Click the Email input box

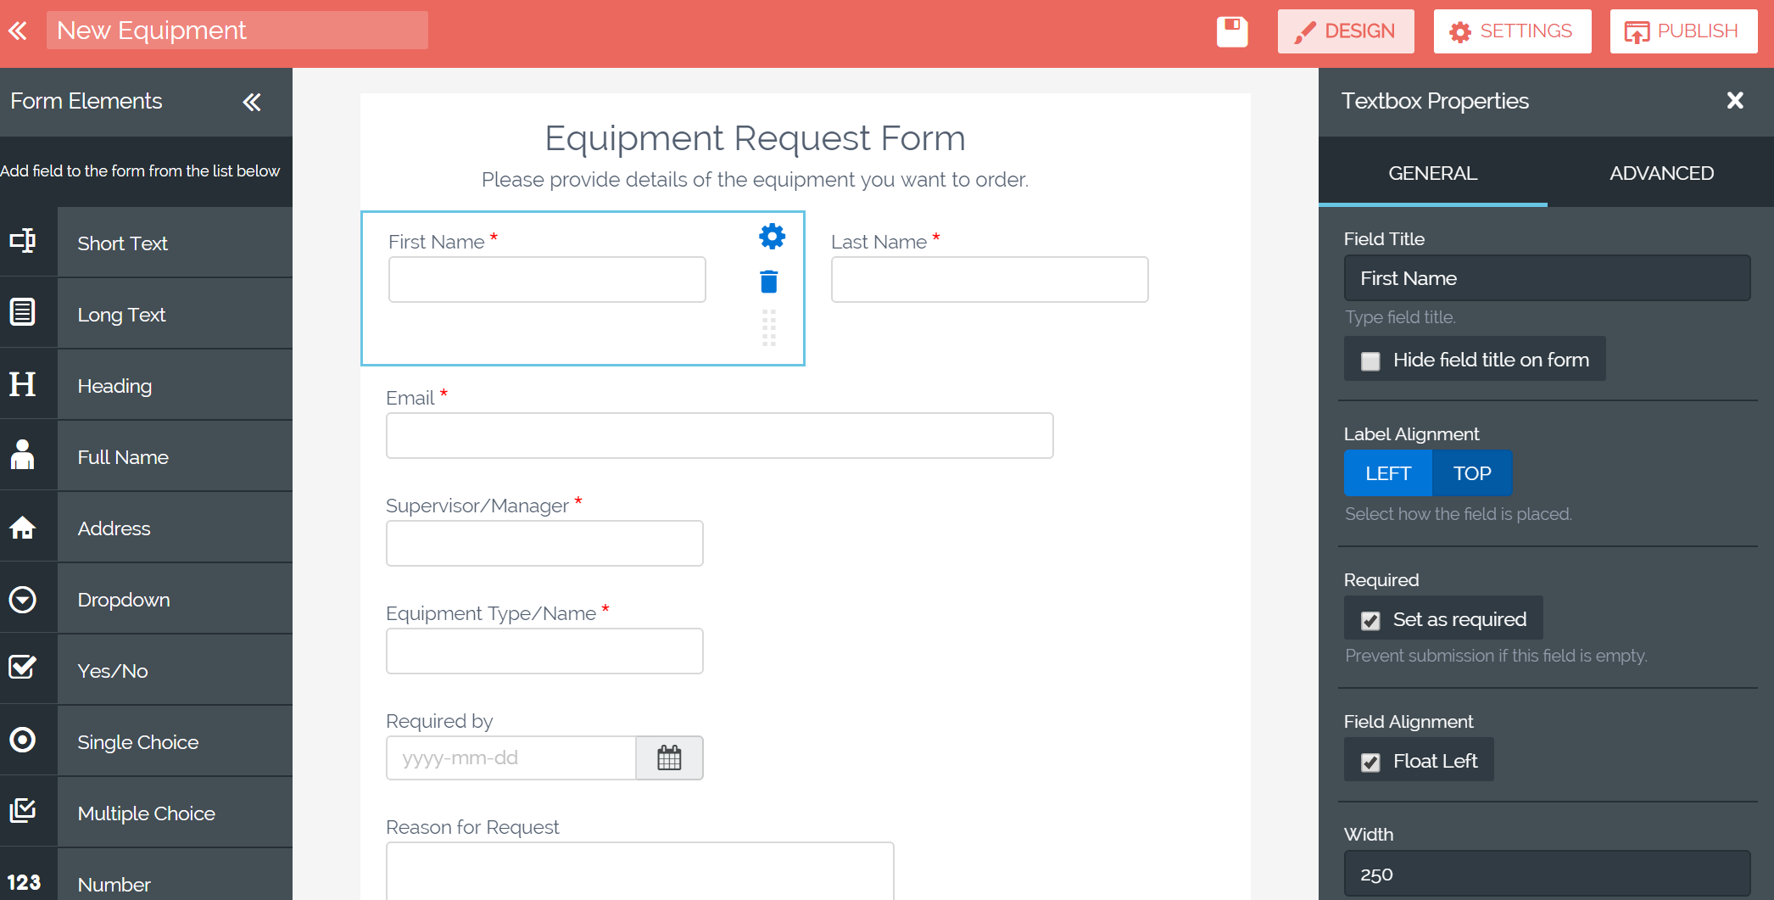click(719, 435)
